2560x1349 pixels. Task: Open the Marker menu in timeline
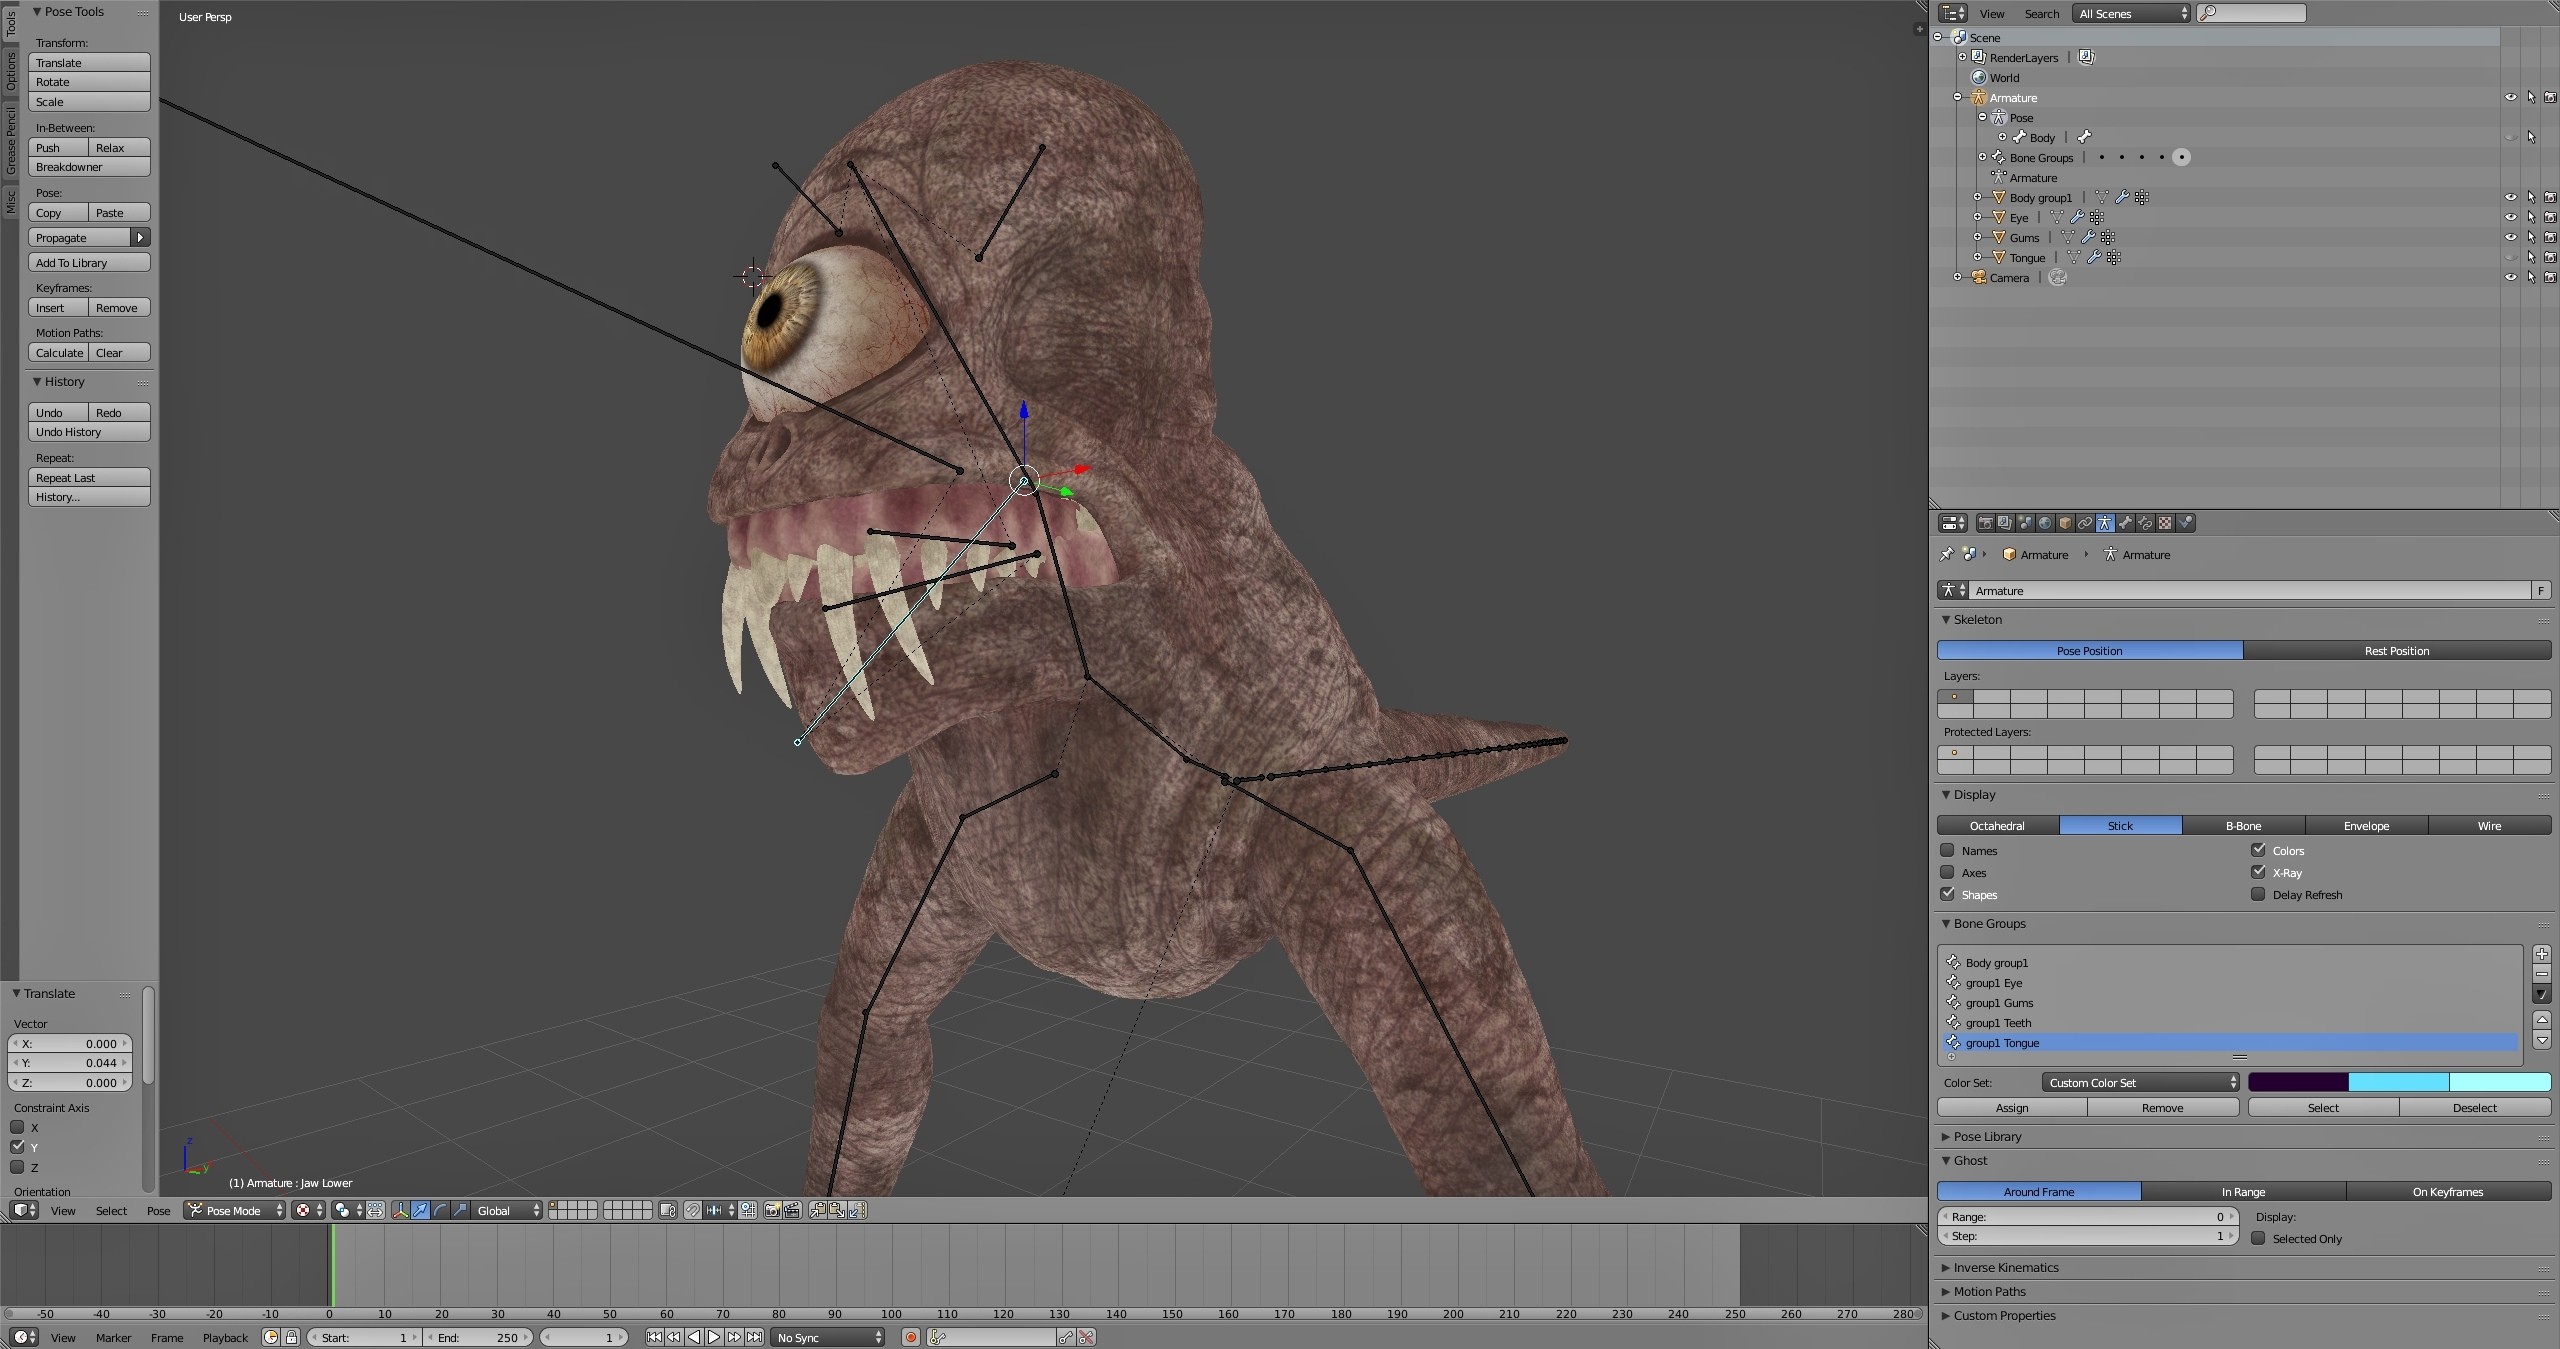coord(113,1337)
